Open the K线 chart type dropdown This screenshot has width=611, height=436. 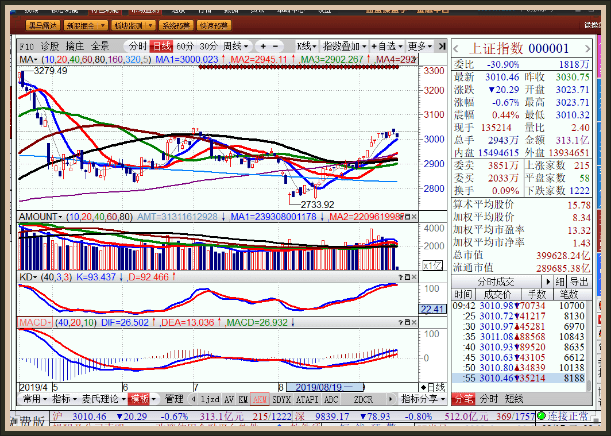click(307, 46)
